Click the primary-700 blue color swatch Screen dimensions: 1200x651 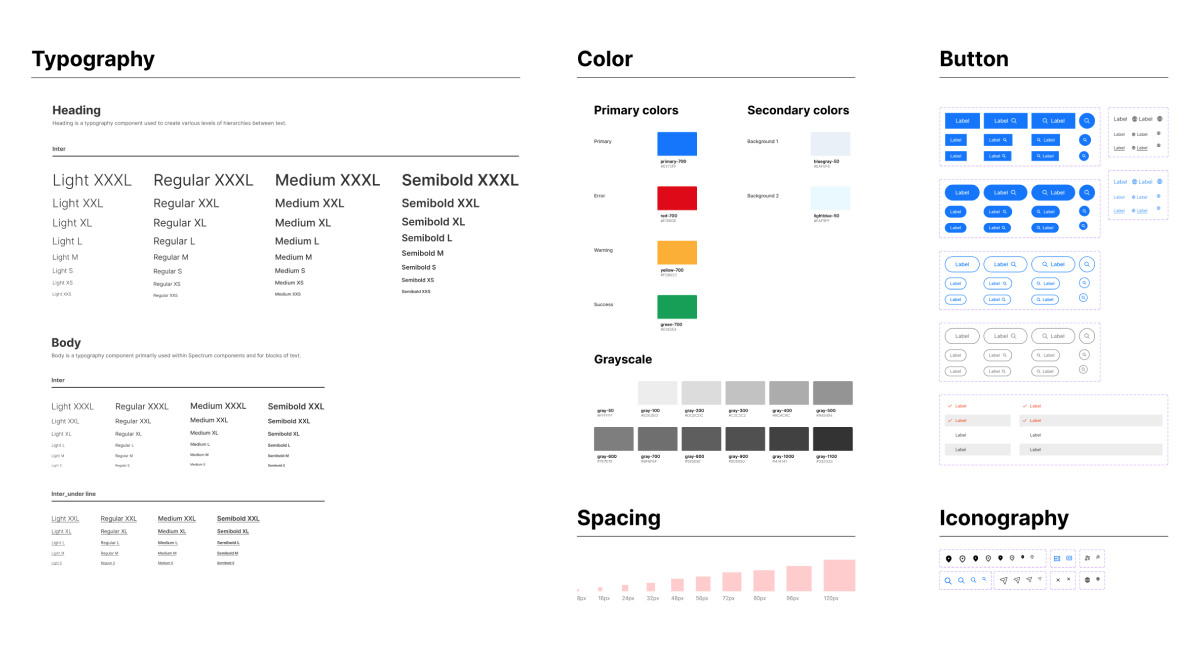(677, 143)
